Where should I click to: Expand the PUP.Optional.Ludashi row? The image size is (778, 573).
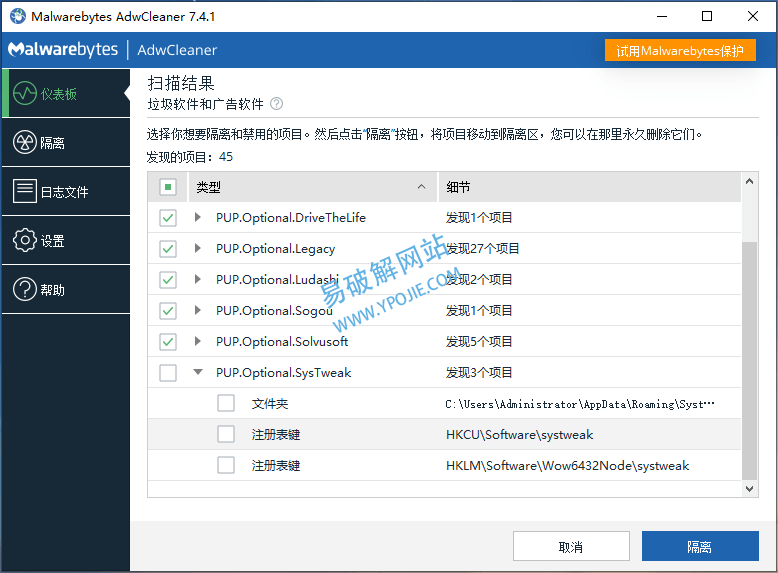pos(197,279)
